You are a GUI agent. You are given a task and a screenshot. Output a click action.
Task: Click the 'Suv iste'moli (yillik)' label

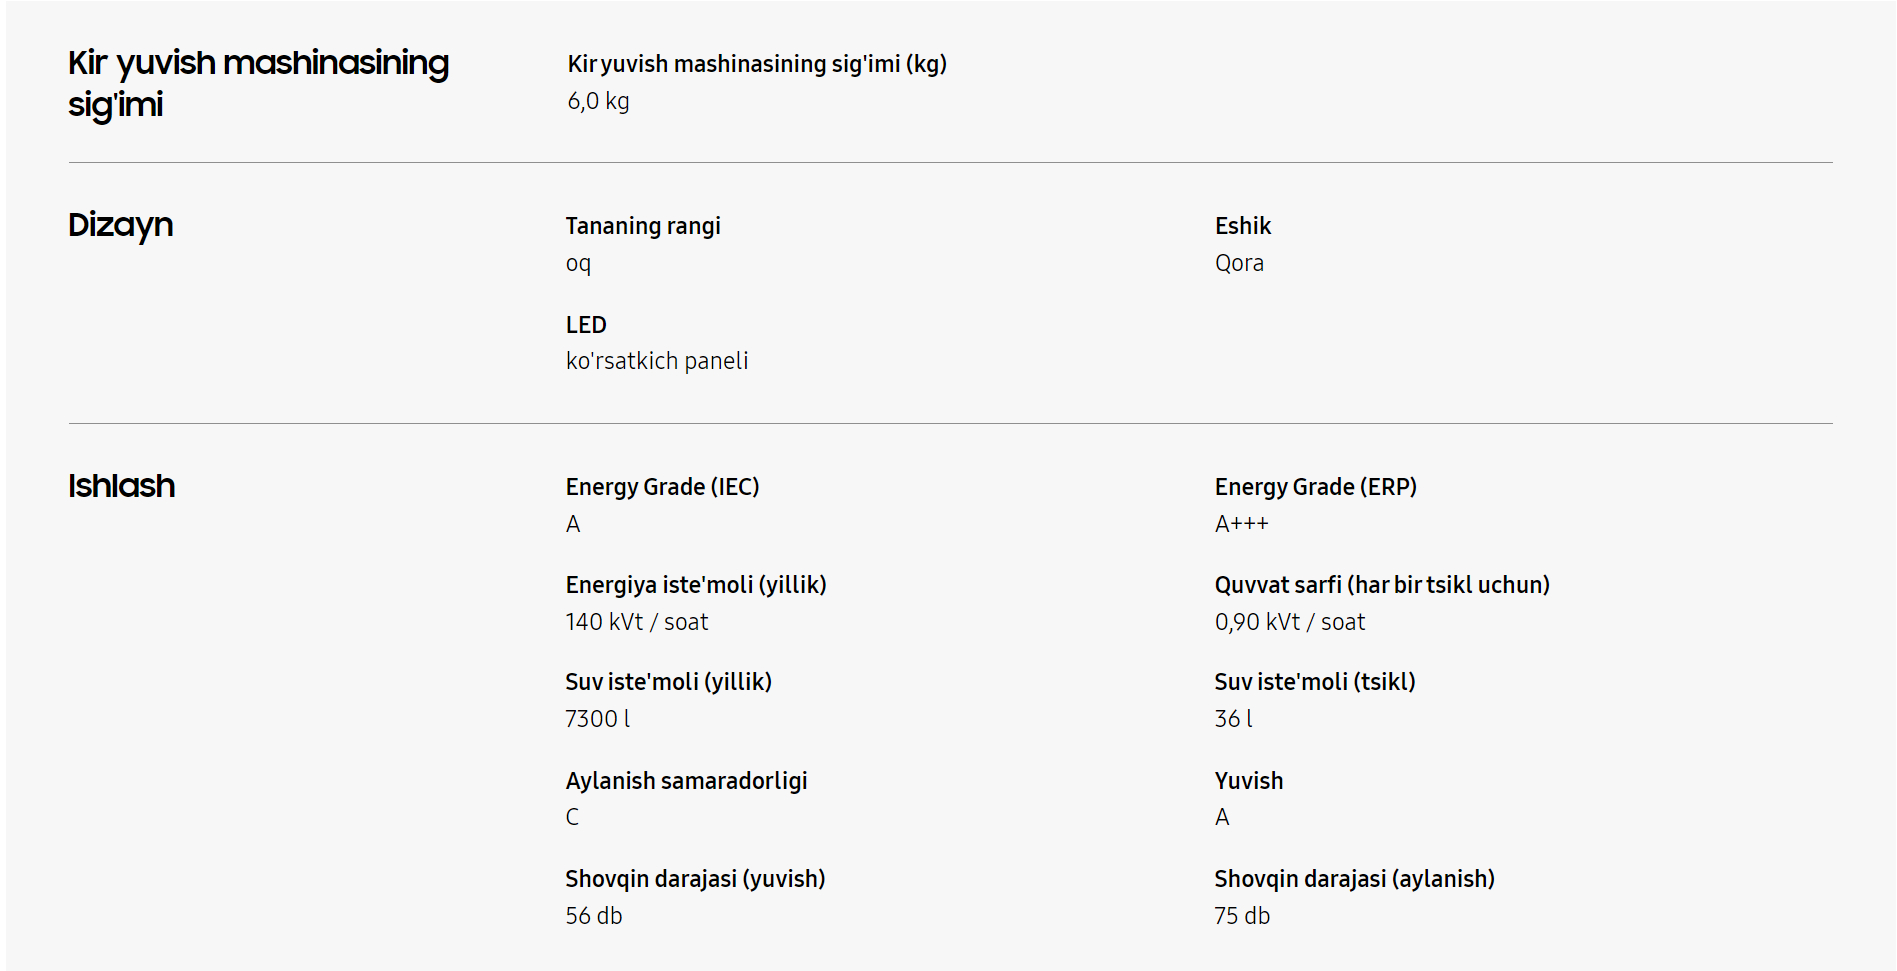668,682
